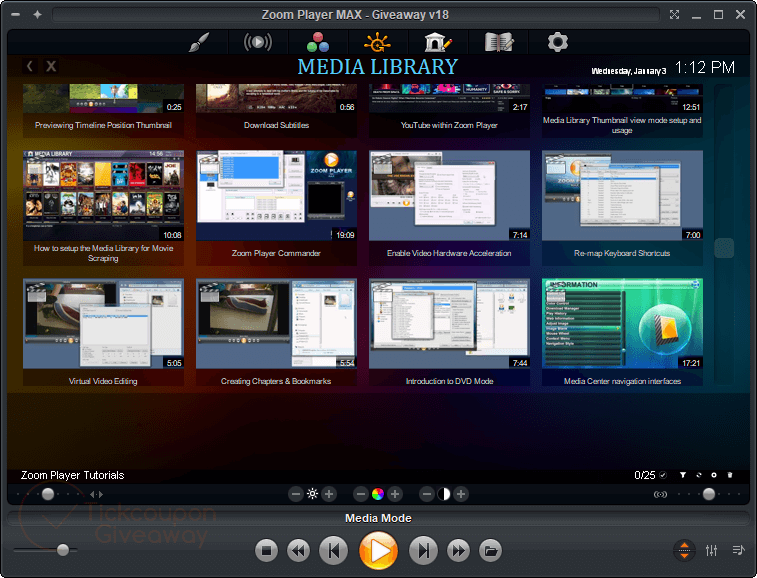This screenshot has height=578, width=757.
Task: Open Re-map Keyboard Shortcuts tutorial
Action: pos(622,208)
